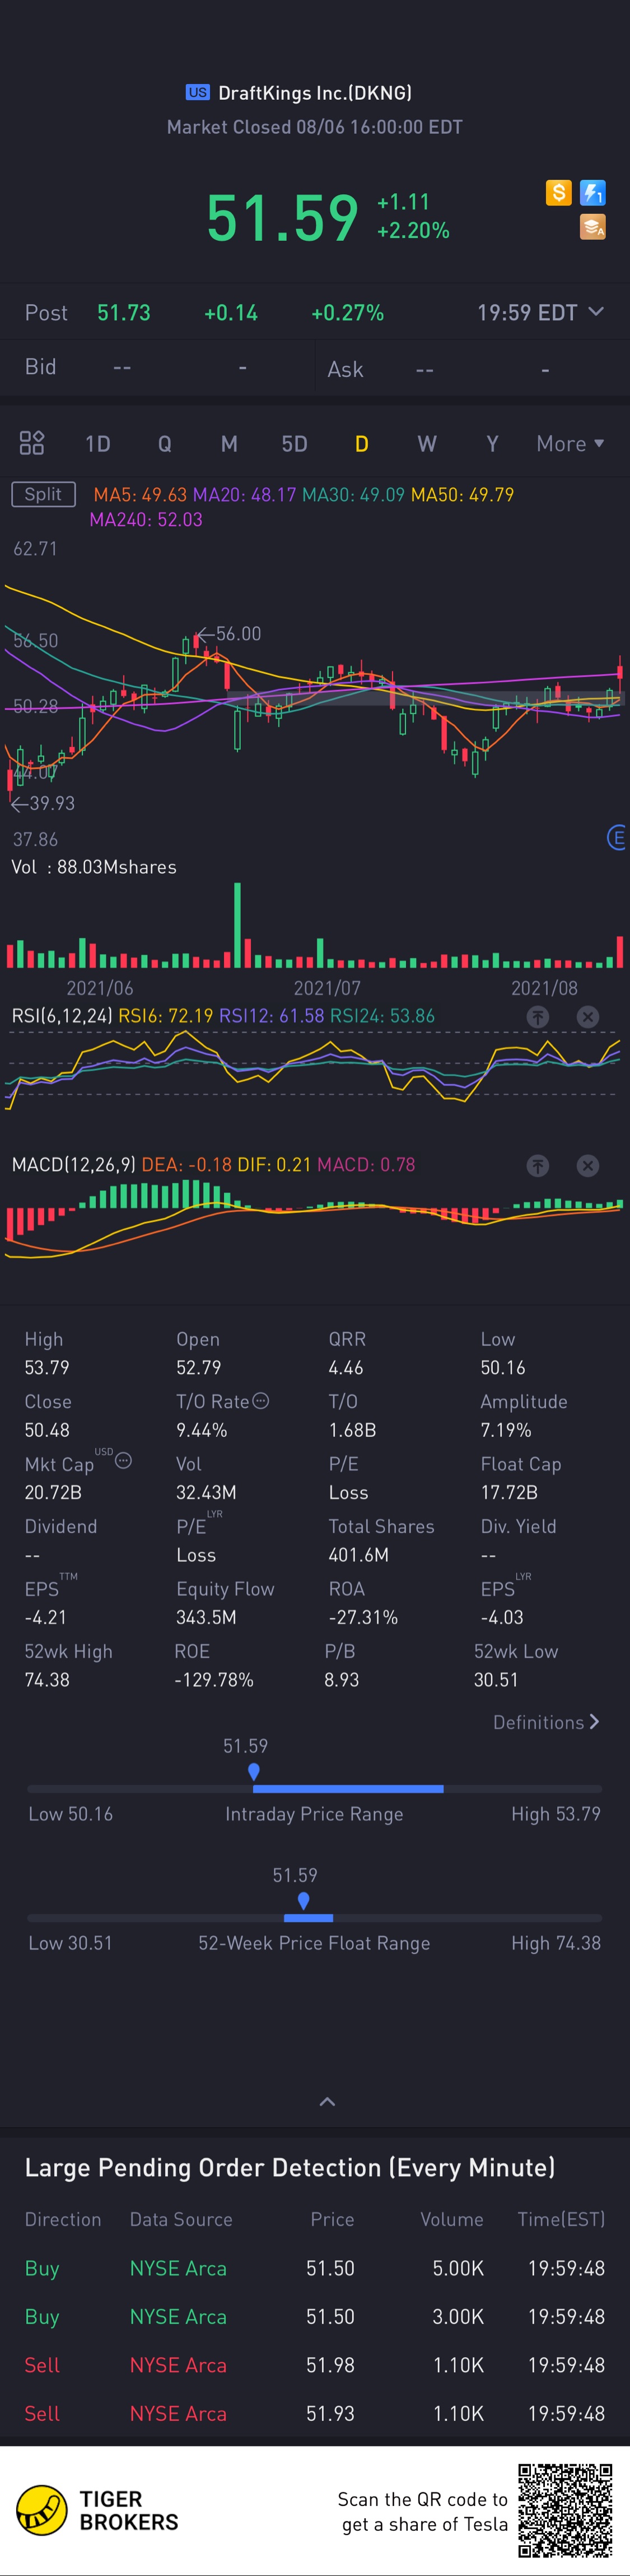Tap the Time(EST) column header
The image size is (630, 2576).
561,2220
